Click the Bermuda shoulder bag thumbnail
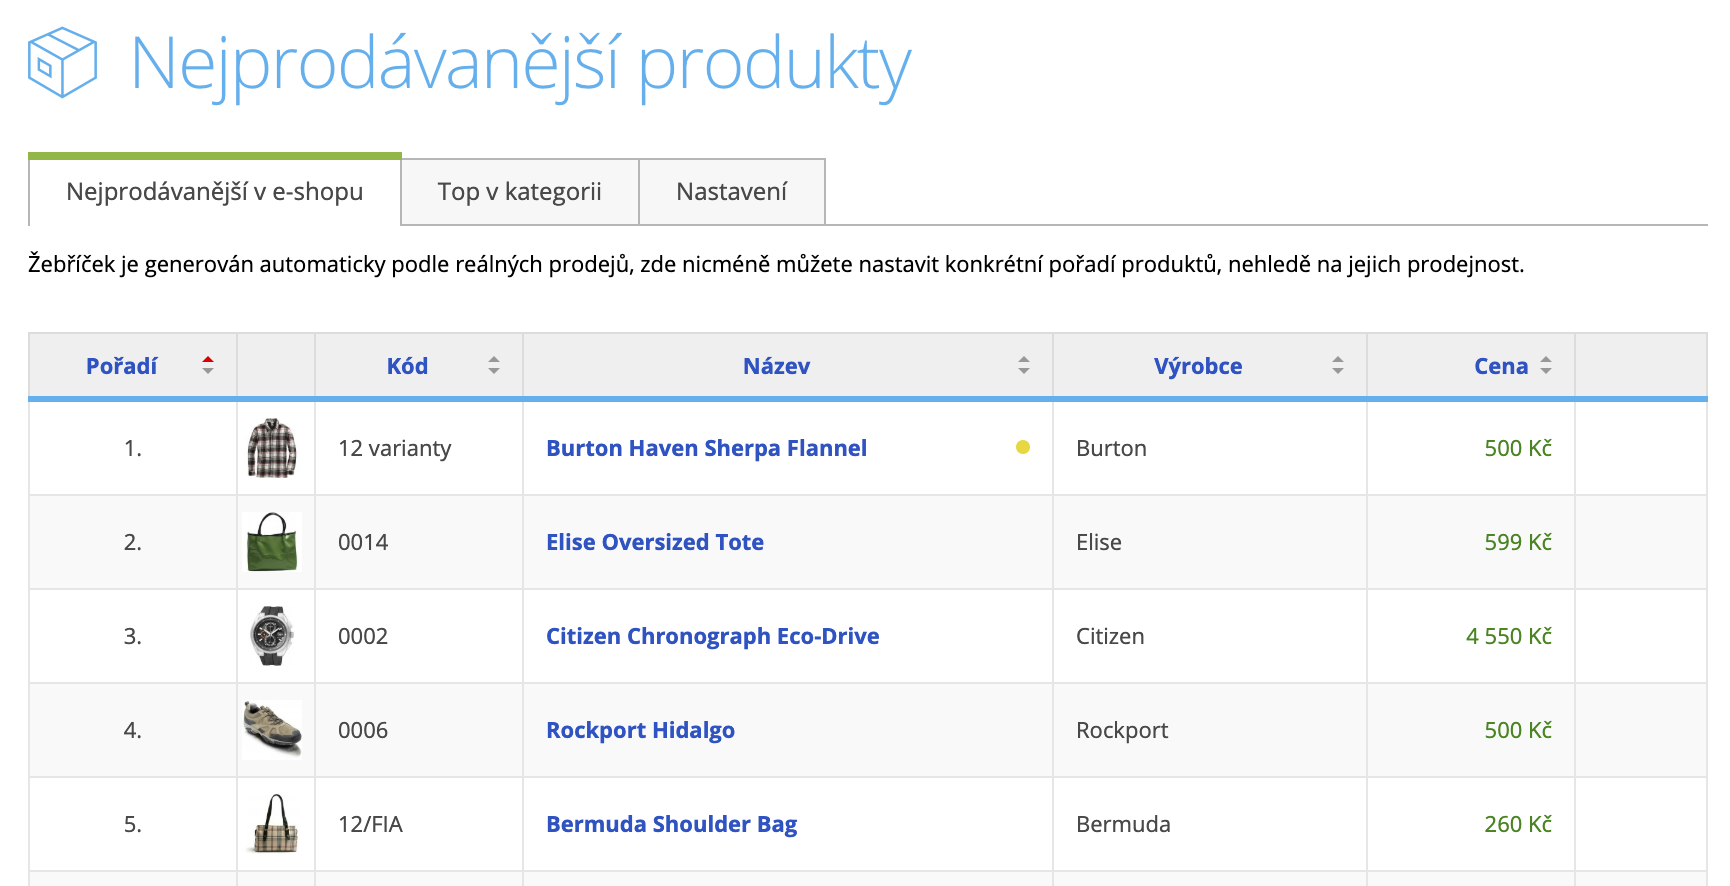 point(275,824)
